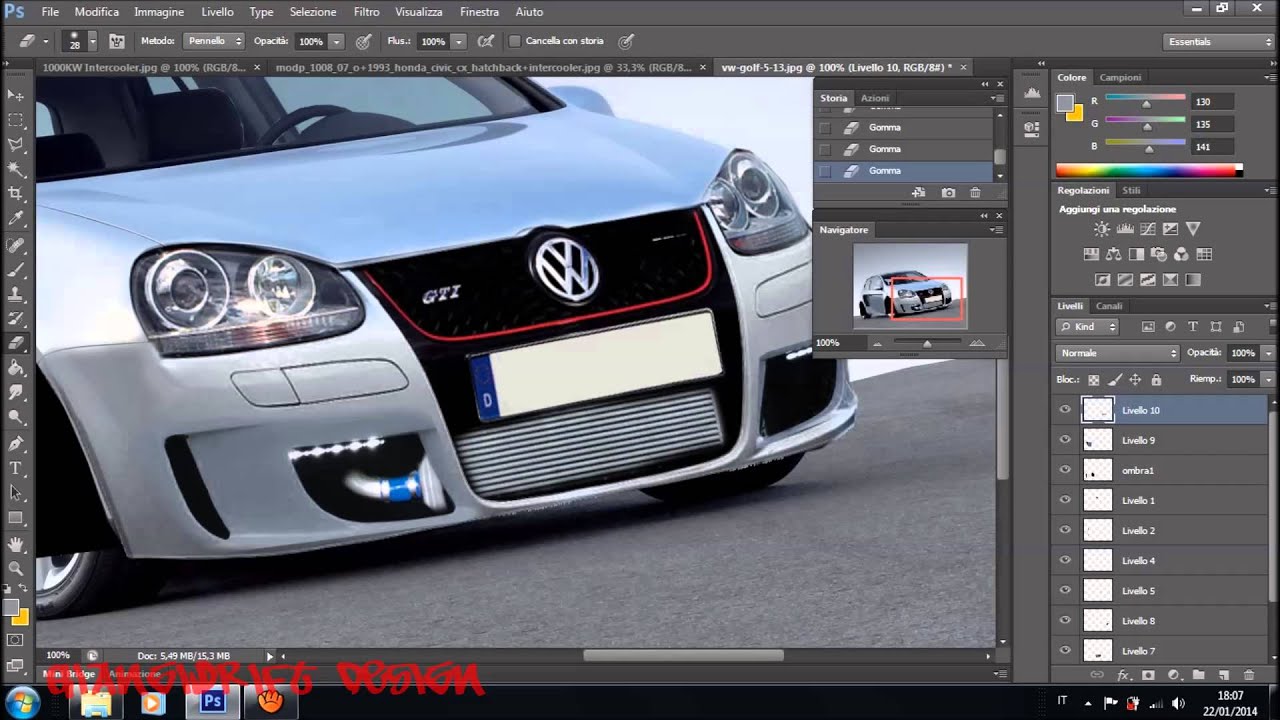
Task: Delete layer with the trash icon
Action: (1249, 676)
